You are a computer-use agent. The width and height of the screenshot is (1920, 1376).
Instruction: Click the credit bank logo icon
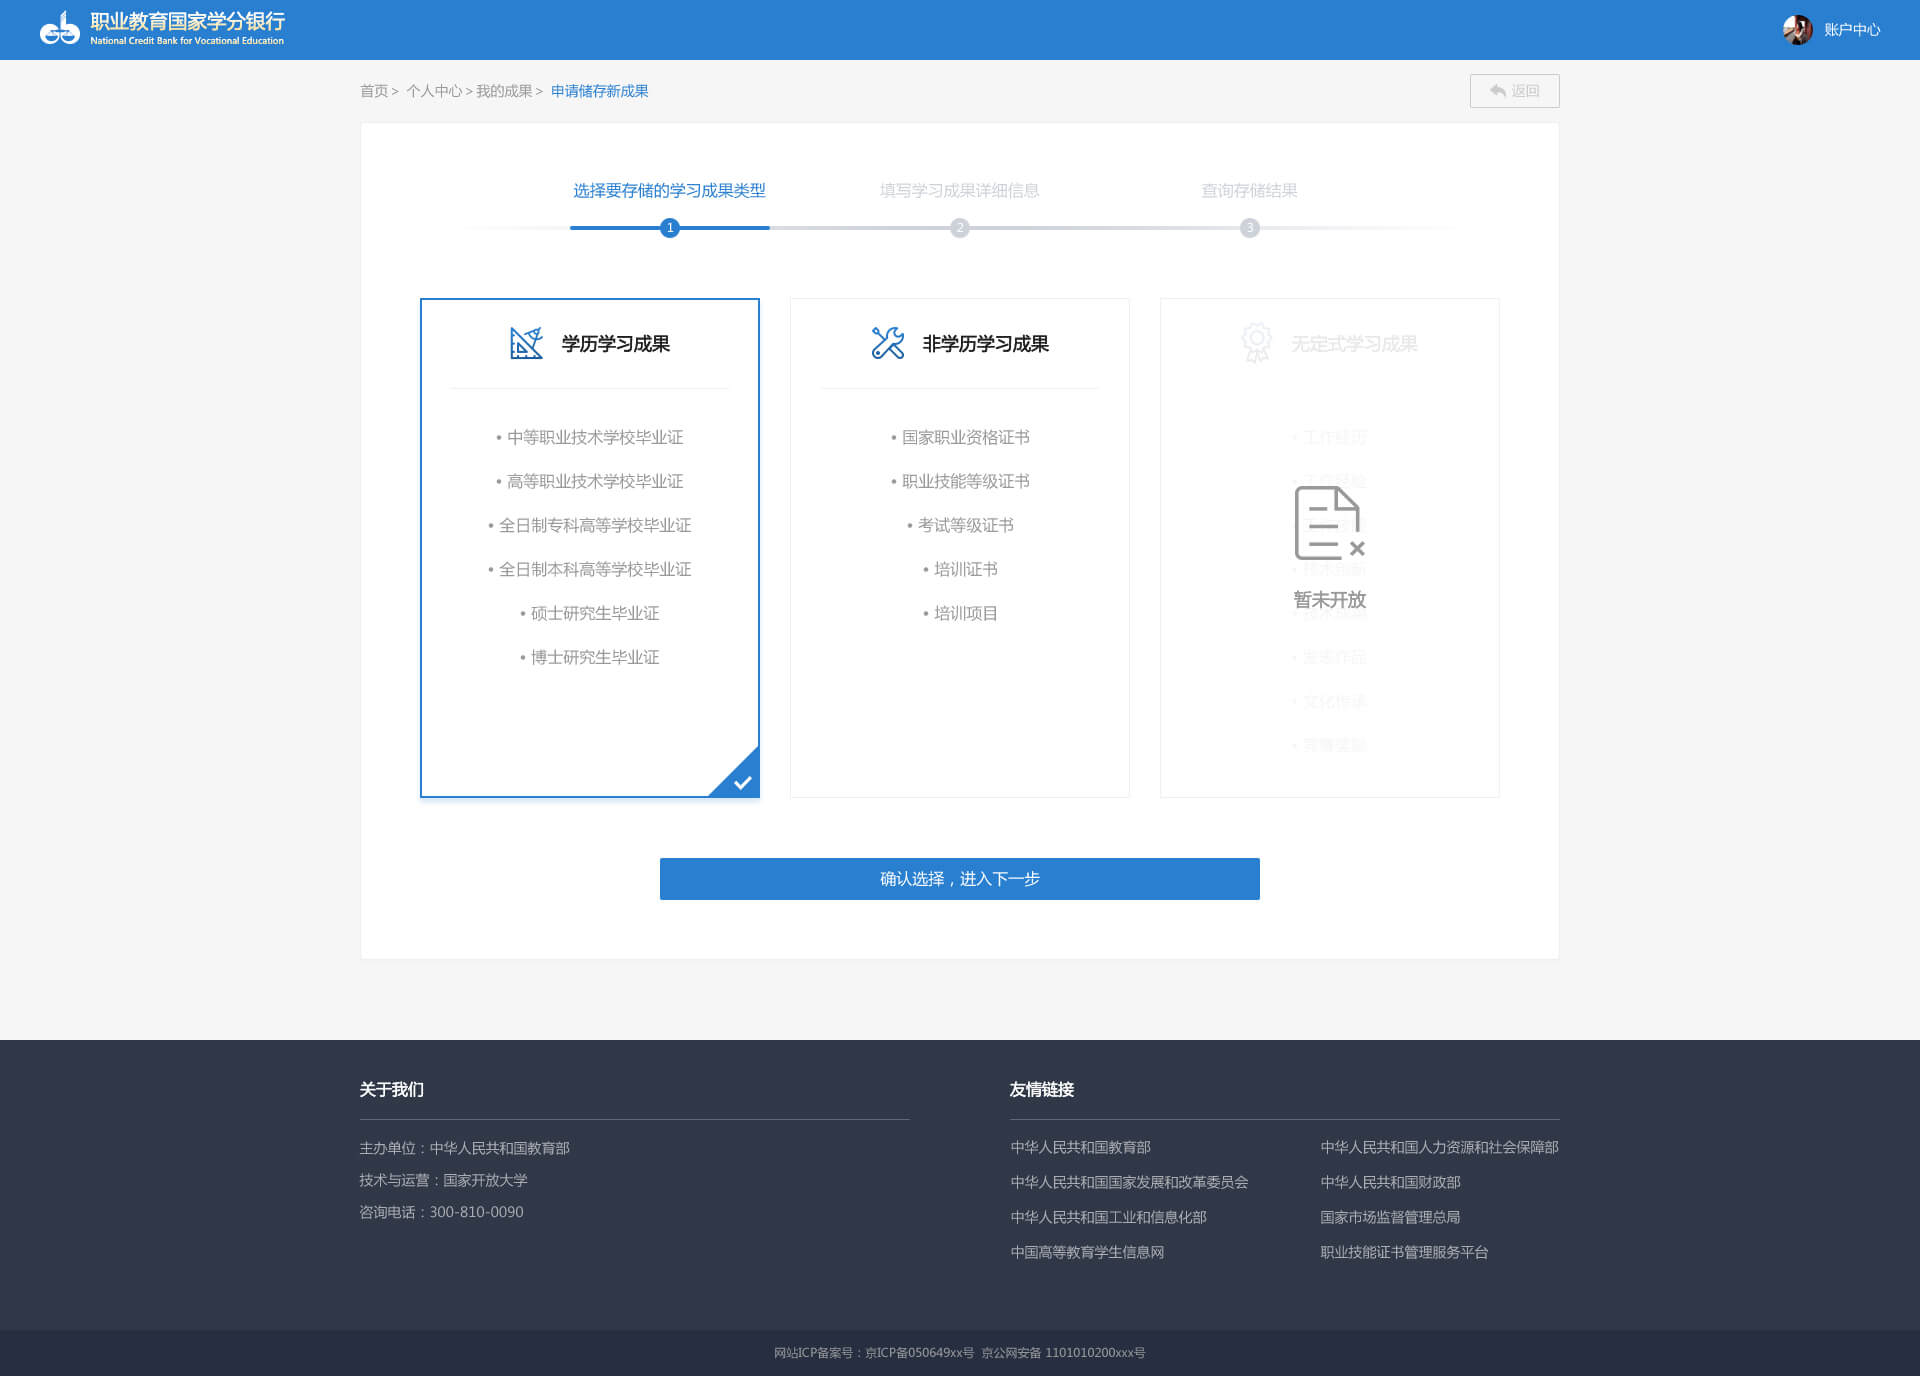pos(60,29)
